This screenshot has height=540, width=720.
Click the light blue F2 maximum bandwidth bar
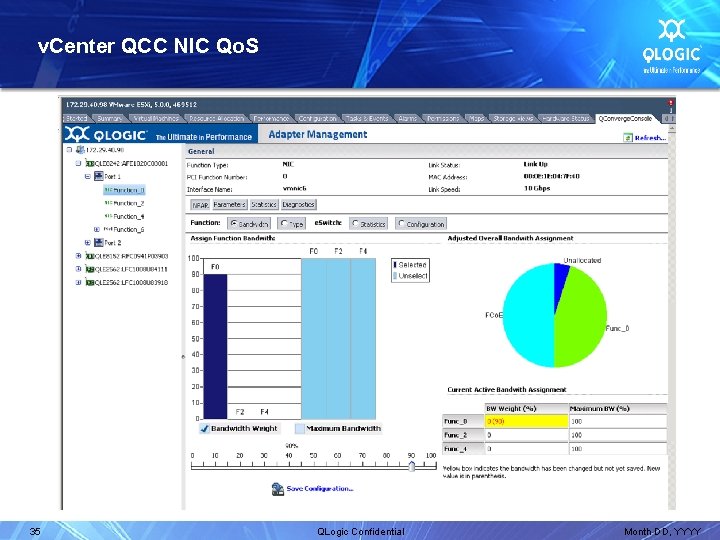tap(338, 338)
